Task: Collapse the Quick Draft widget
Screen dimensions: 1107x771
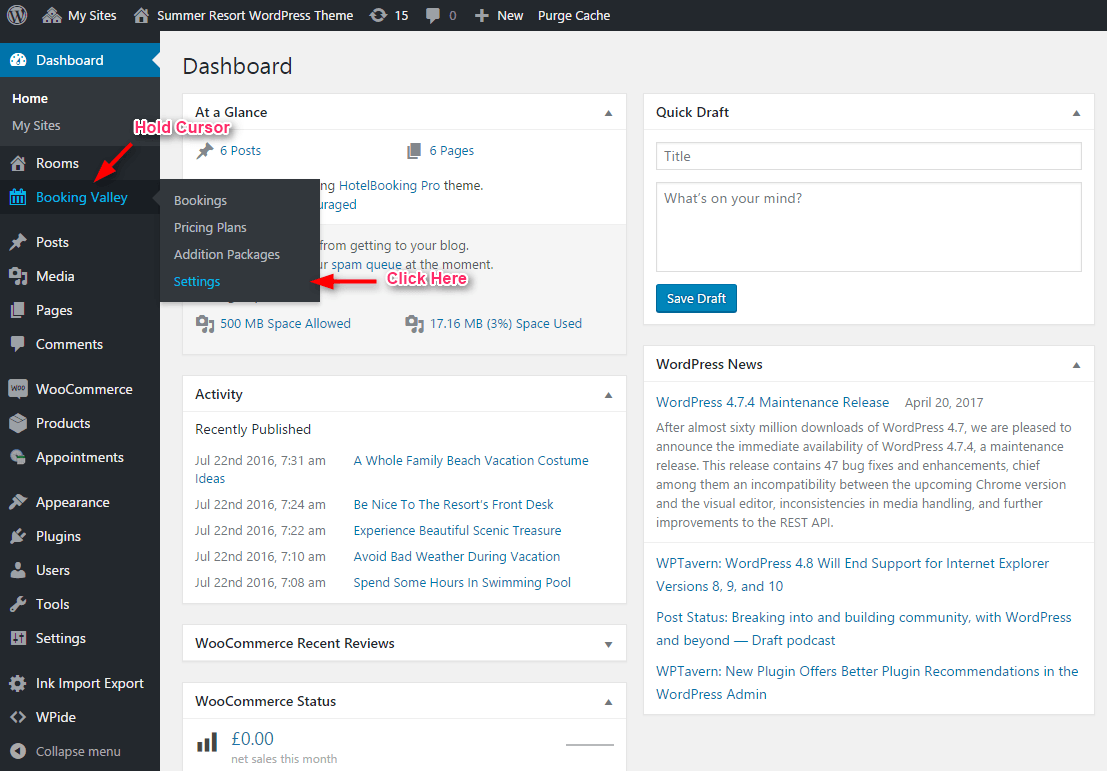Action: click(1076, 113)
